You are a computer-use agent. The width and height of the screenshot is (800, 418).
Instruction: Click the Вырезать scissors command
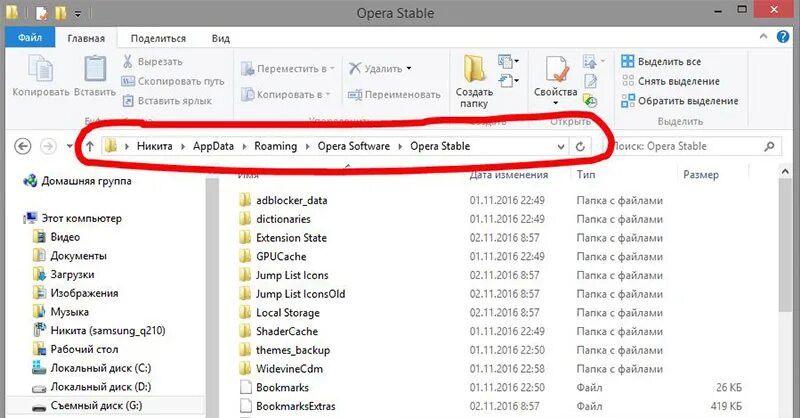[152, 62]
